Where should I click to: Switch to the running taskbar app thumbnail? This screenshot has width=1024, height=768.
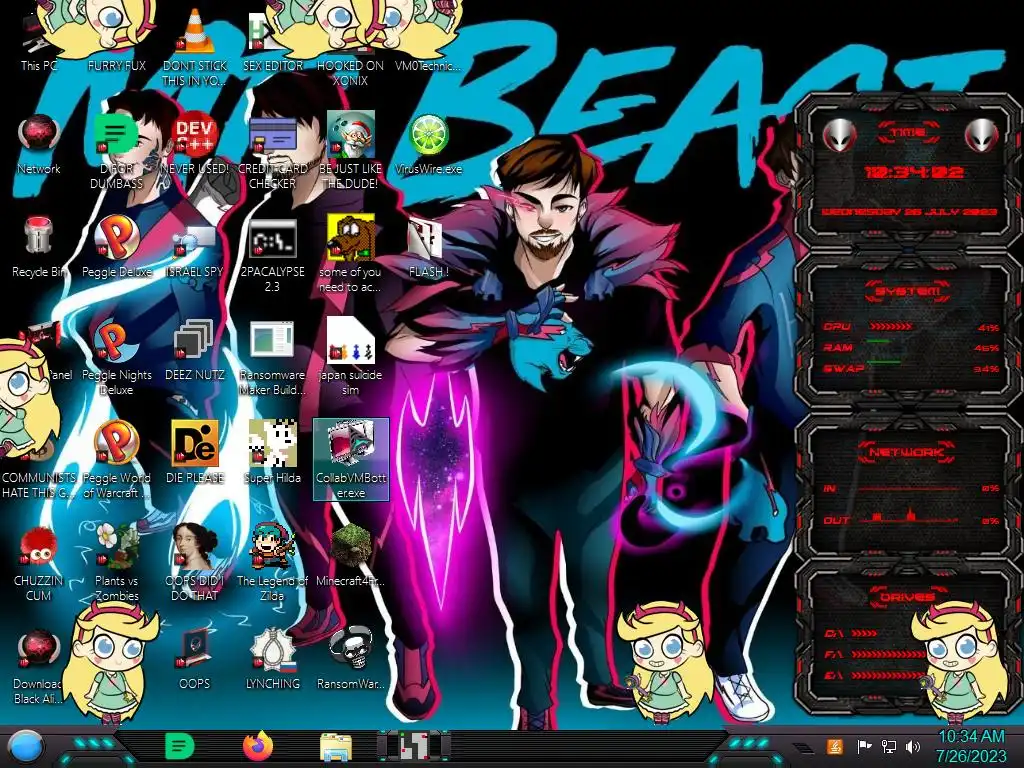click(x=414, y=746)
